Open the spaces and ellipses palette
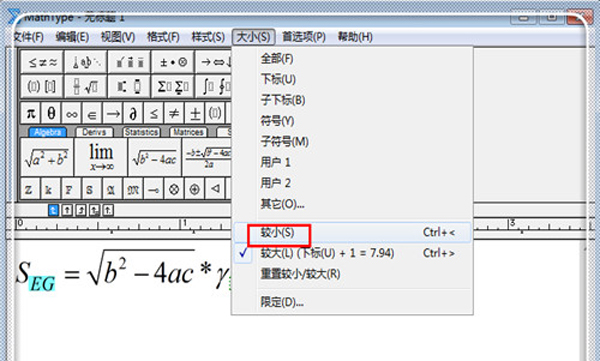600x361 pixels. click(86, 62)
